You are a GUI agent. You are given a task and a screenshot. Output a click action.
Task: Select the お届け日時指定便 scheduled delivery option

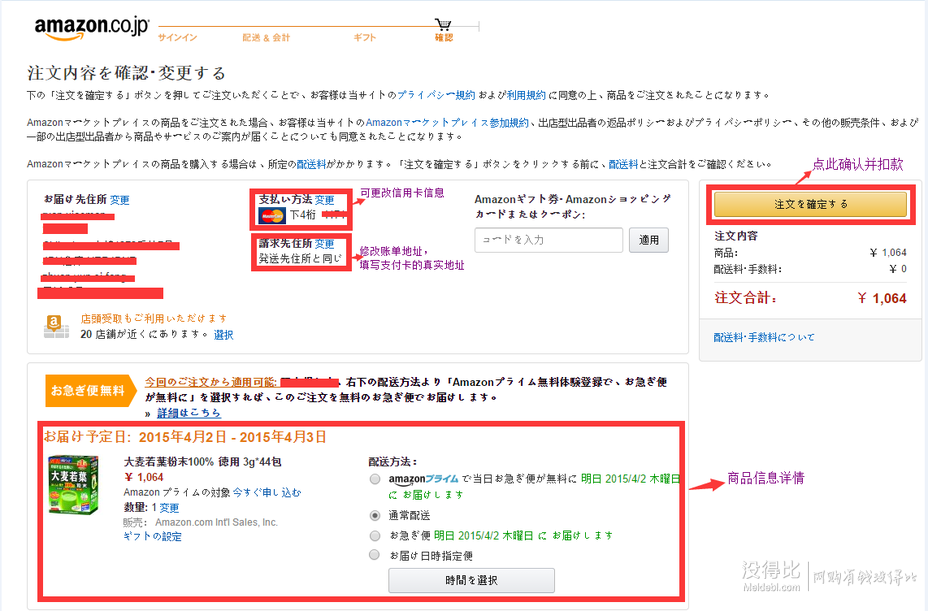pyautogui.click(x=375, y=554)
